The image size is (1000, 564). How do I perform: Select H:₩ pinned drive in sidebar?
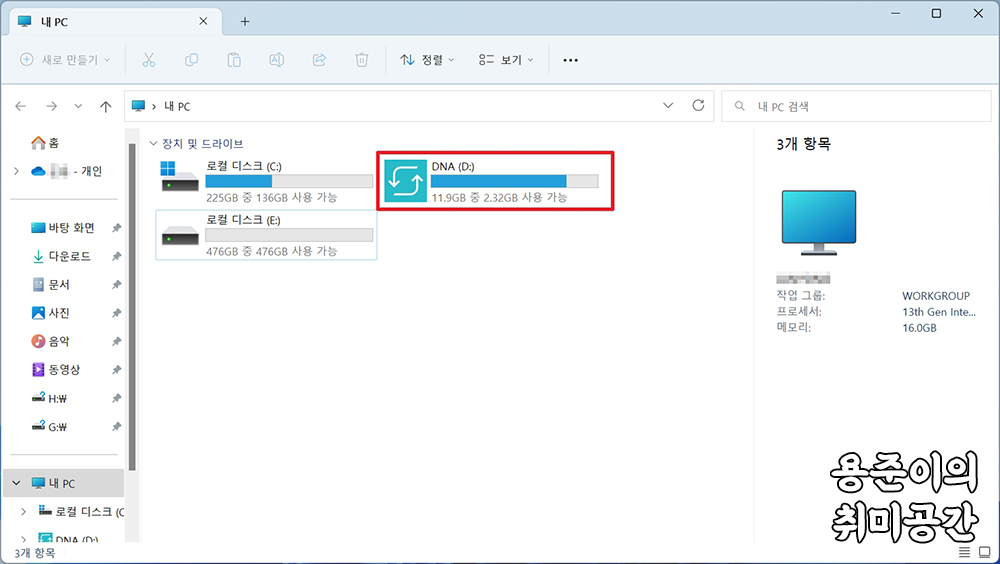click(x=50, y=398)
